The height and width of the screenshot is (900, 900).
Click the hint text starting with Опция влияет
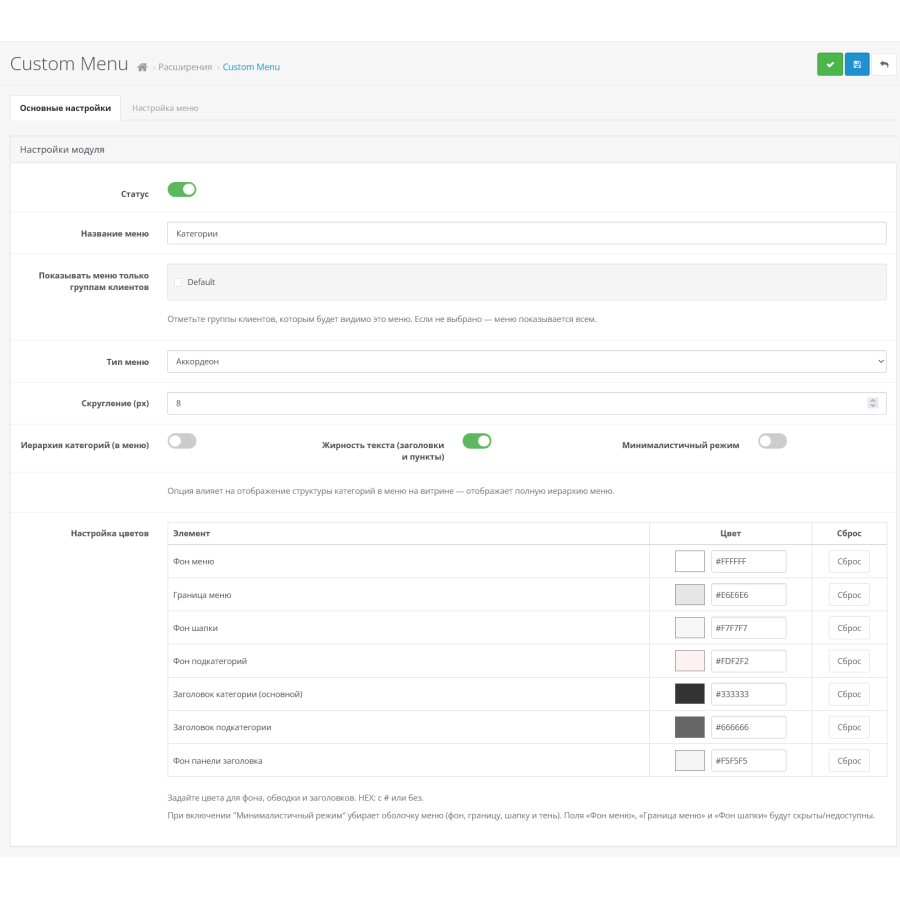pyautogui.click(x=390, y=491)
